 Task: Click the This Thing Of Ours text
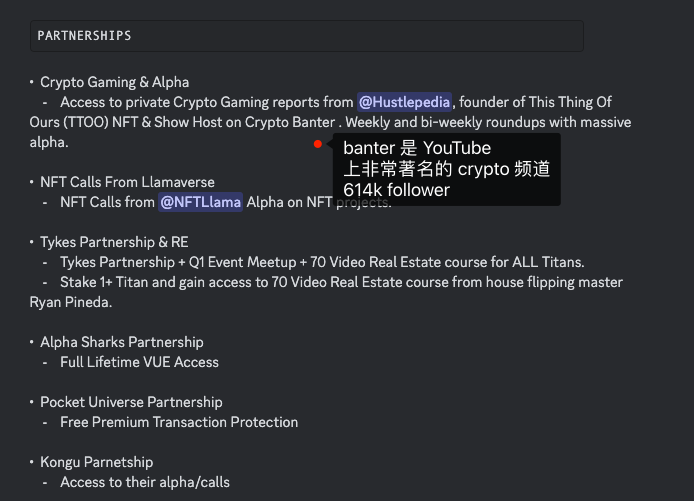pyautogui.click(x=570, y=102)
